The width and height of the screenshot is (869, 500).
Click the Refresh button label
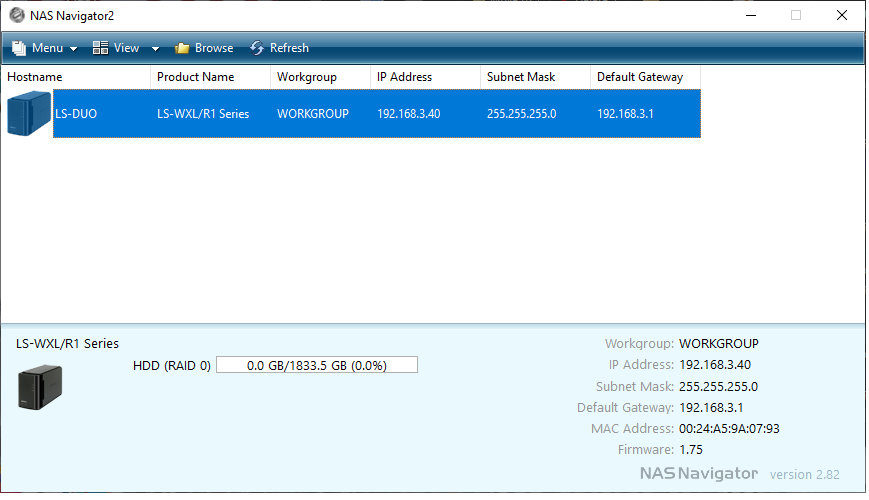[289, 48]
